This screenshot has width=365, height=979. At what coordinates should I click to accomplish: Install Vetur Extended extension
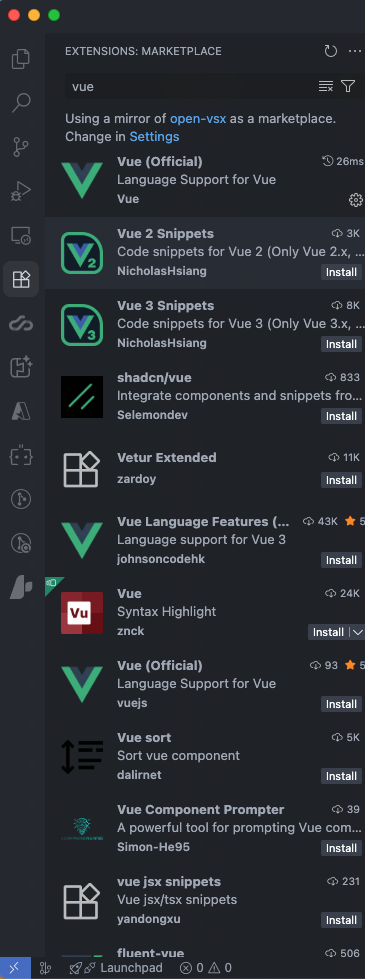341,480
